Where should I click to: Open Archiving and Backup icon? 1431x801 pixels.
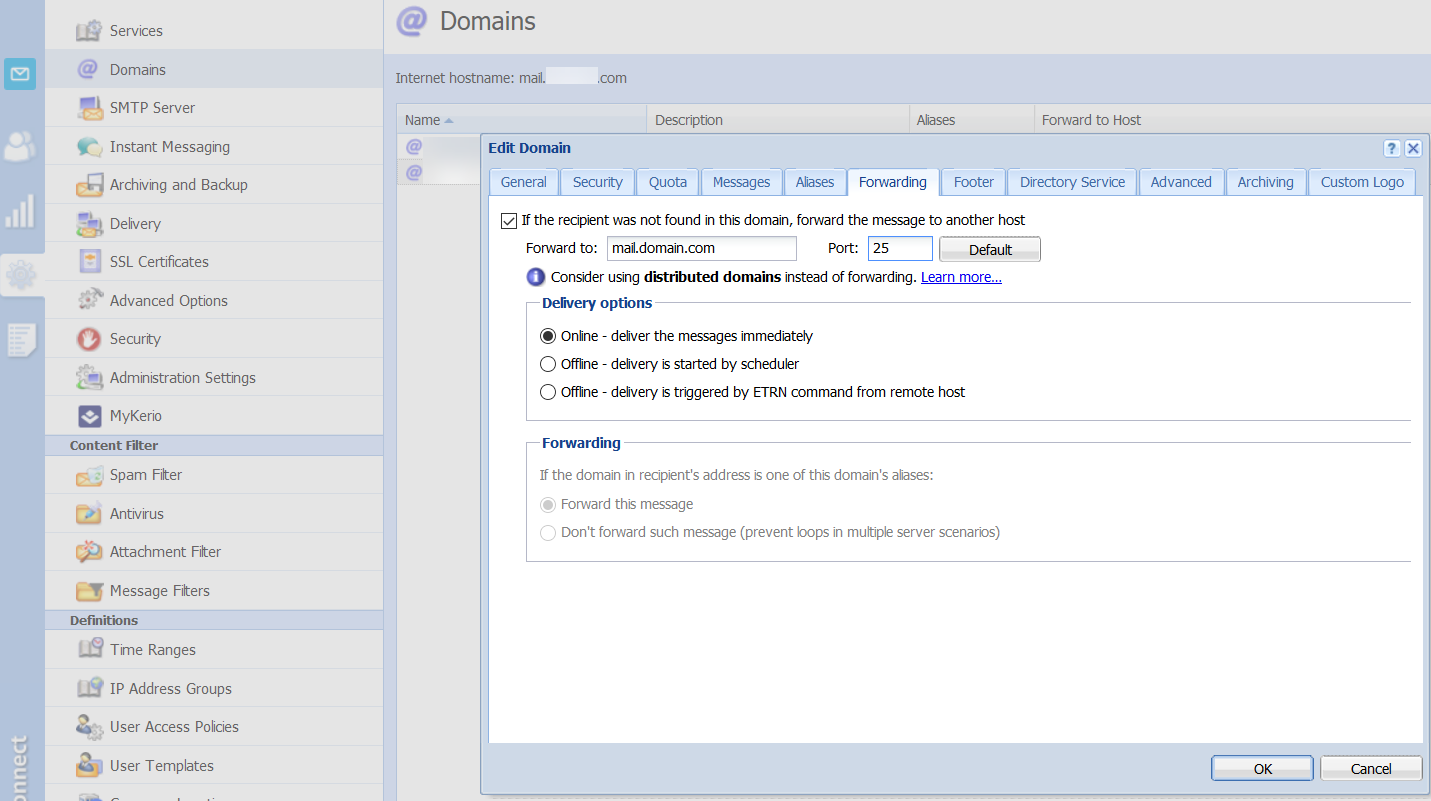[x=89, y=185]
